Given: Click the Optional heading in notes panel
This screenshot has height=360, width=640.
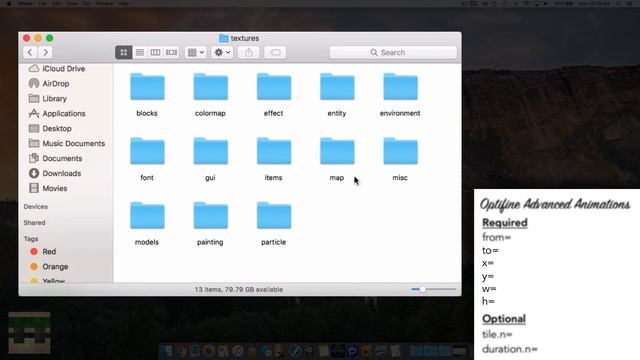Looking at the screenshot, I should (504, 319).
